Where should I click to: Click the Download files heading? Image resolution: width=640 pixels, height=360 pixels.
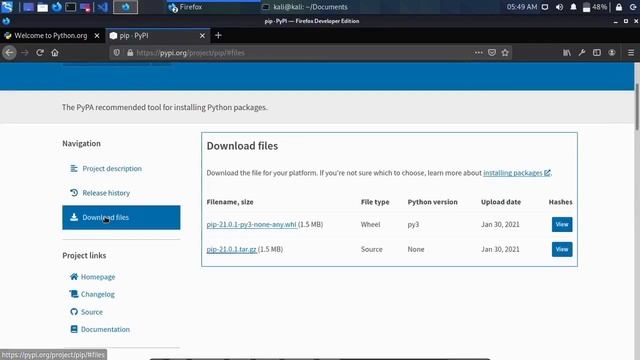point(242,146)
